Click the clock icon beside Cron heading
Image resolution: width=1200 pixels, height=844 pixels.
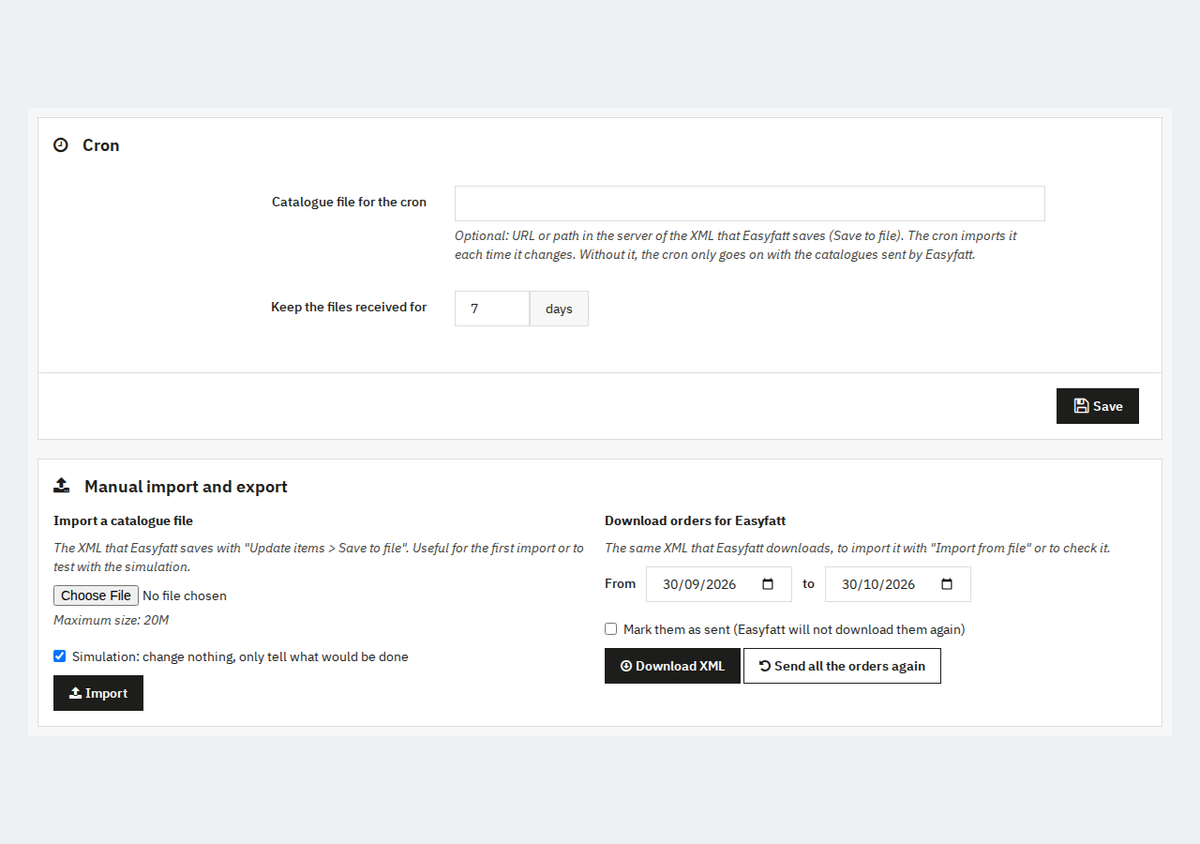click(x=61, y=145)
